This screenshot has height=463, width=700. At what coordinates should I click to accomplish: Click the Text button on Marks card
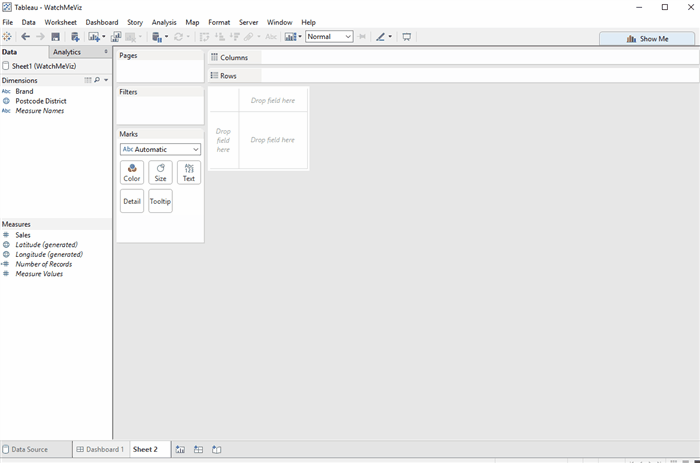tap(189, 172)
